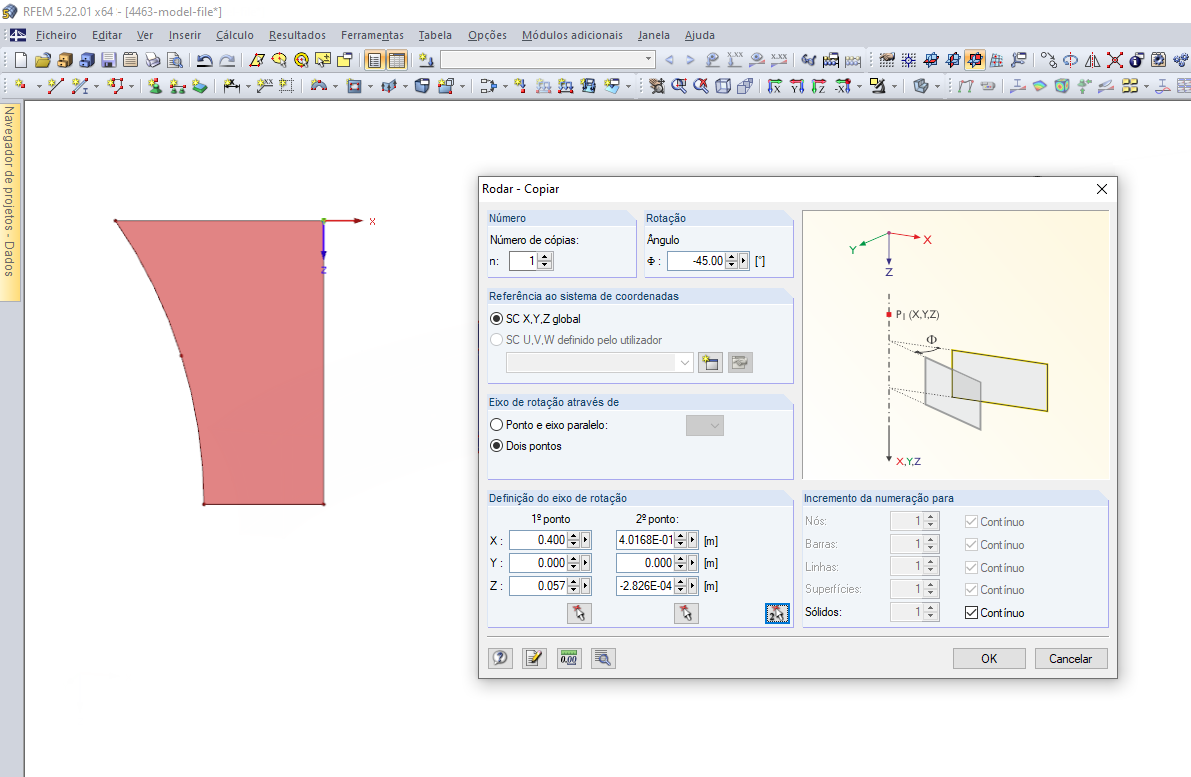
Task: Click the create new coordinate system icon
Action: pyautogui.click(x=710, y=362)
